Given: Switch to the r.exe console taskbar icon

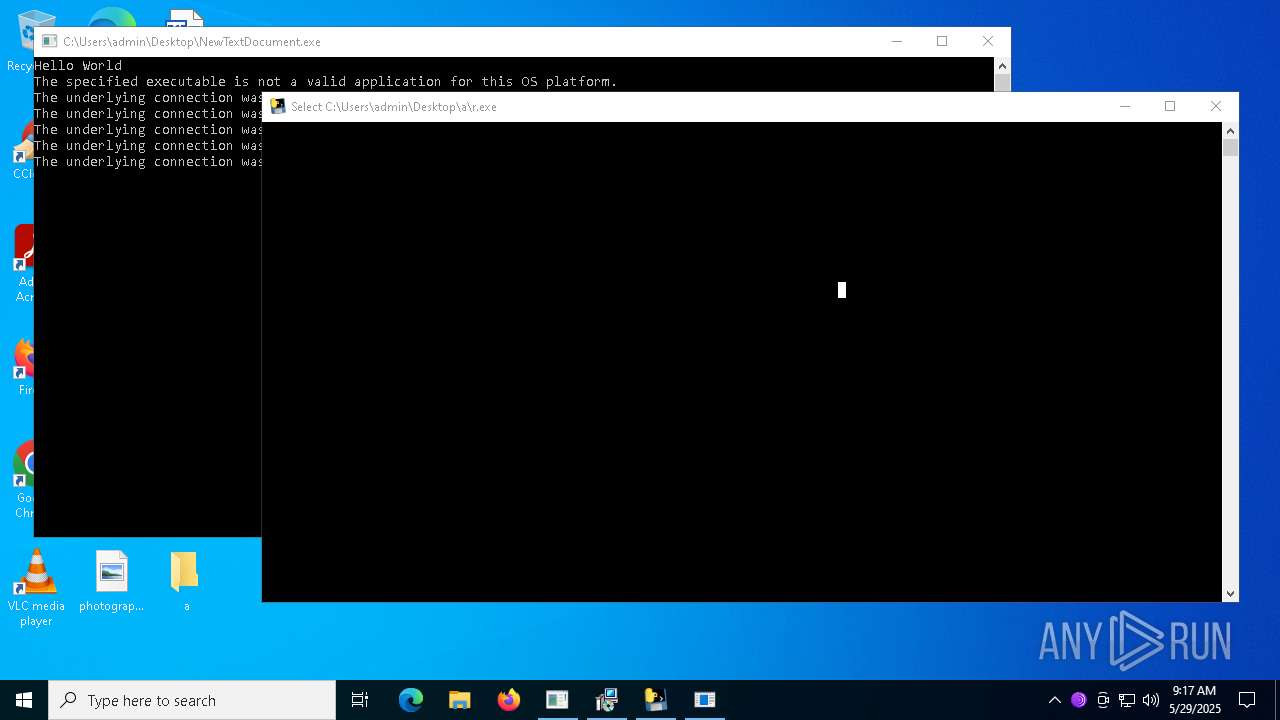Looking at the screenshot, I should 655,700.
